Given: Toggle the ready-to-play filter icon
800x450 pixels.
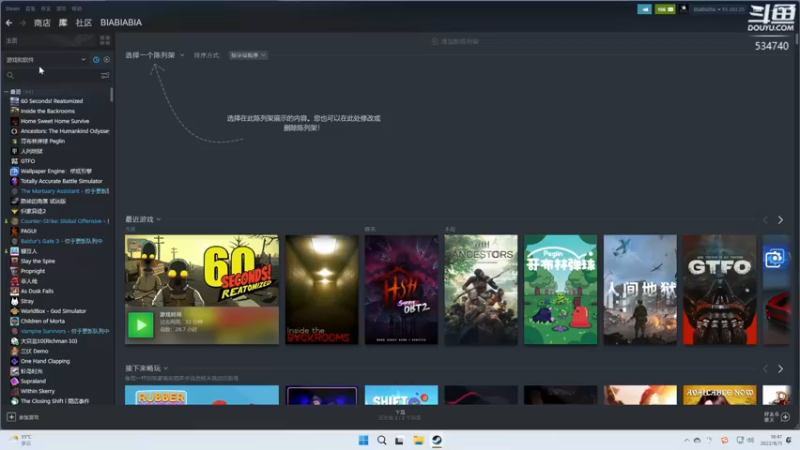Looking at the screenshot, I should [x=107, y=60].
